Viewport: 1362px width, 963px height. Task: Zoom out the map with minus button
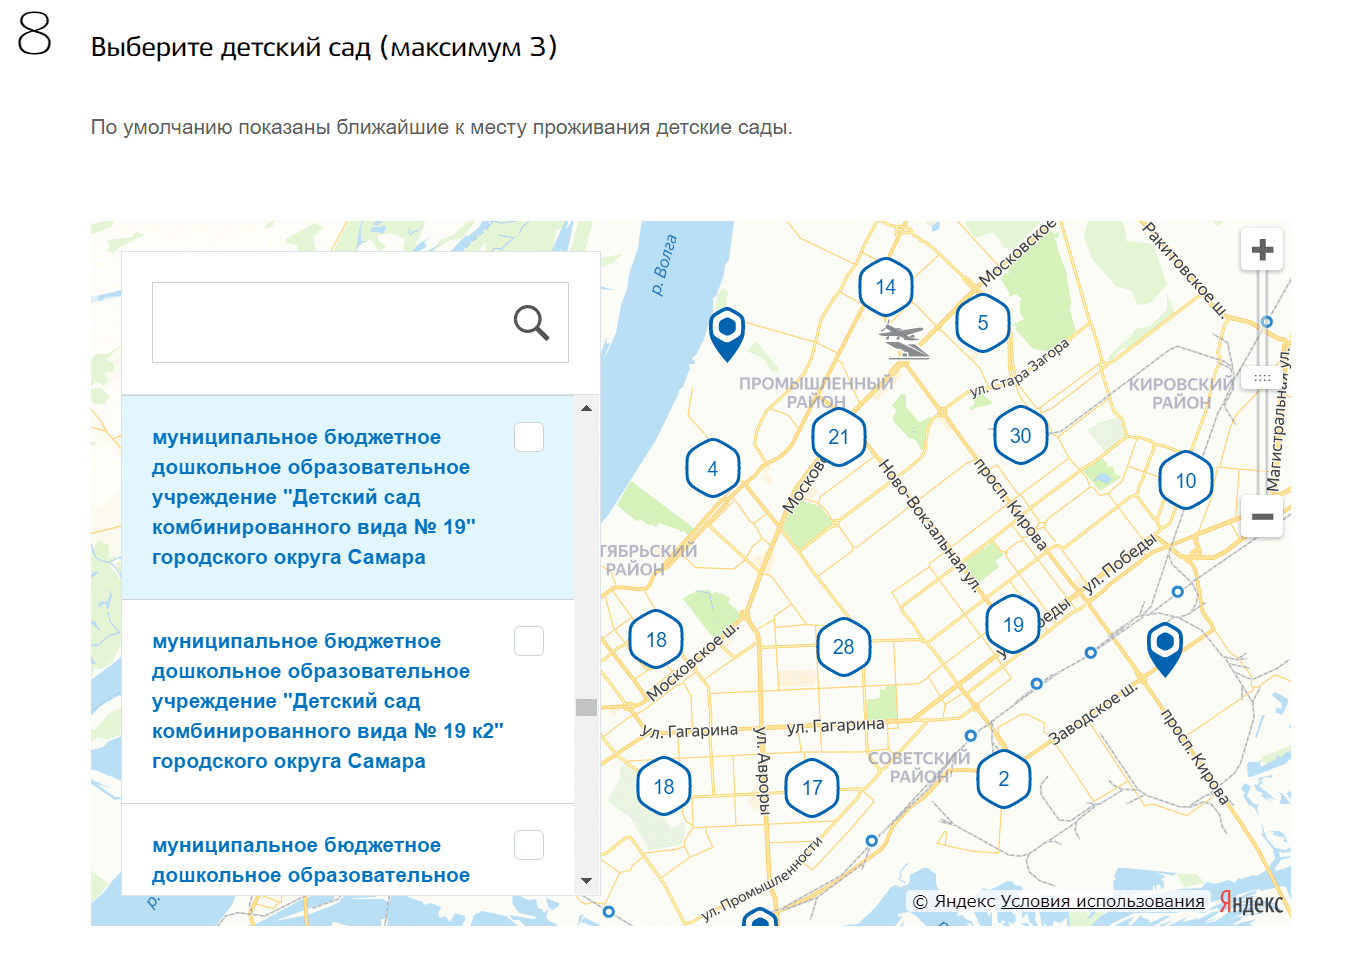tap(1262, 516)
